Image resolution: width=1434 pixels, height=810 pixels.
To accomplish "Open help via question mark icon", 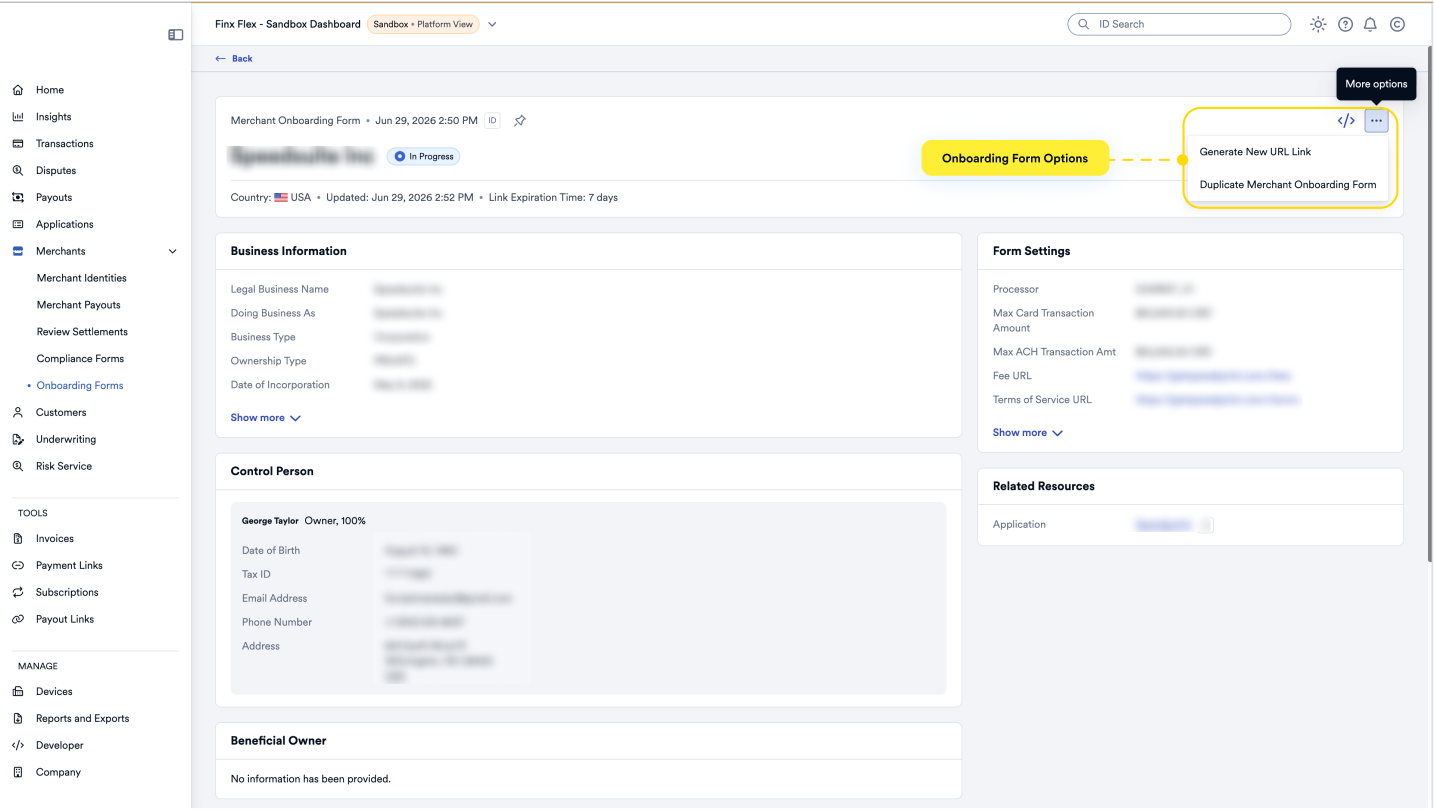I will [1345, 24].
